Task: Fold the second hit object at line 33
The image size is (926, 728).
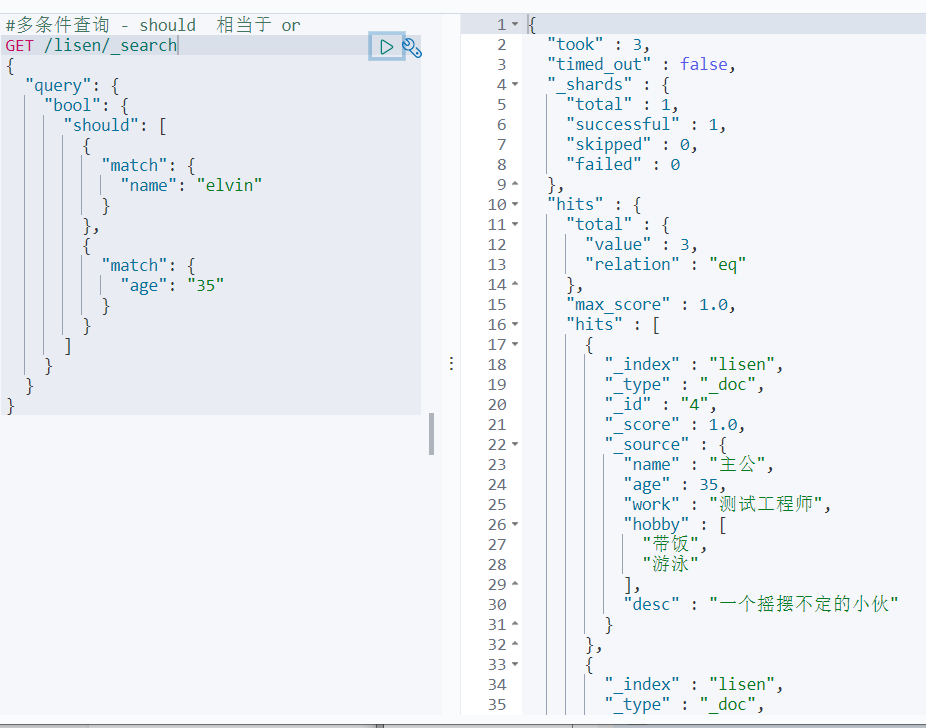Action: [x=515, y=664]
